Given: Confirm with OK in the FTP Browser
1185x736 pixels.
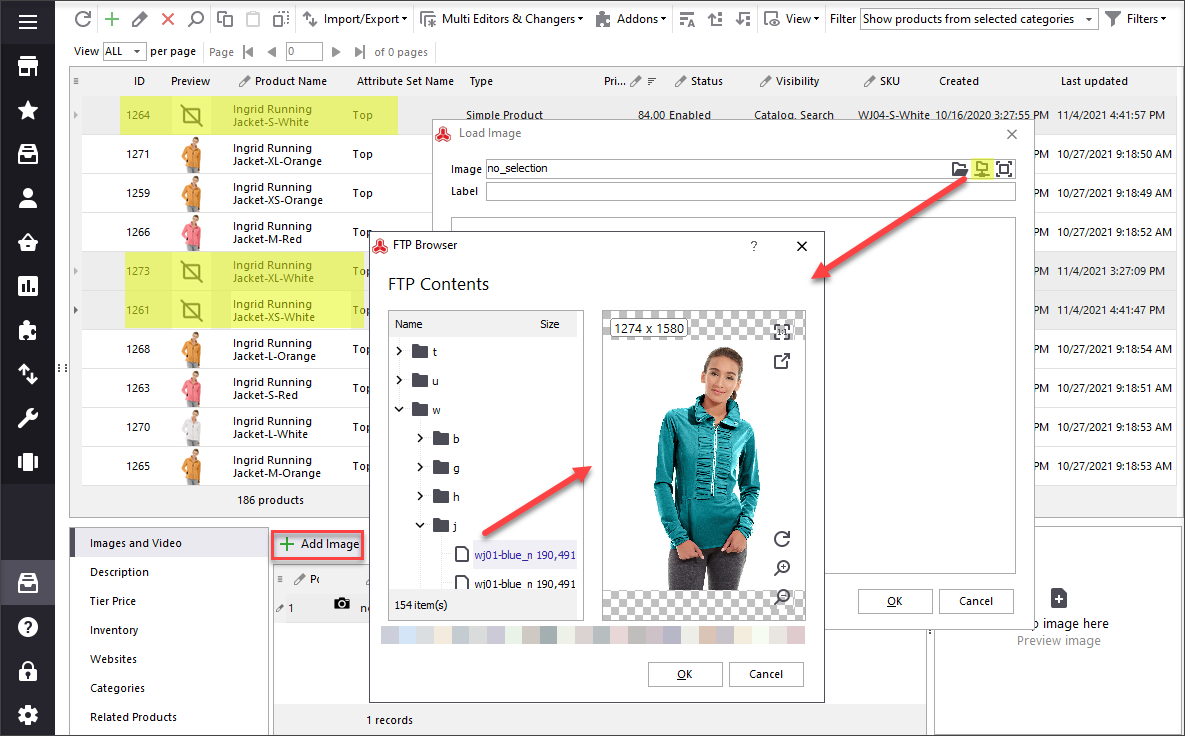Looking at the screenshot, I should (685, 674).
